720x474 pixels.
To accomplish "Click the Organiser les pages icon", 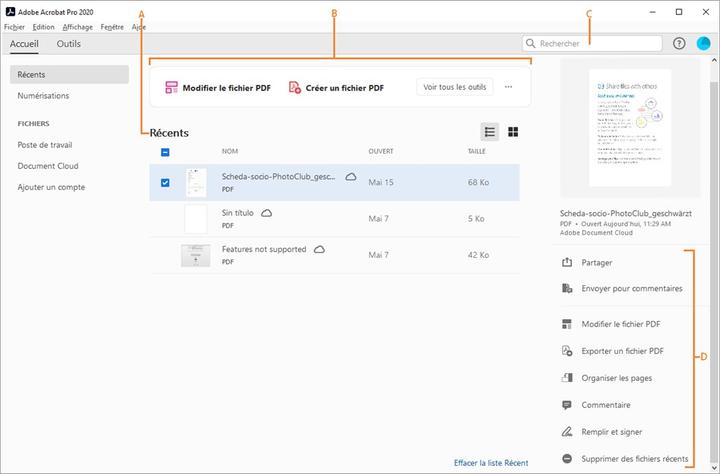I will (x=567, y=378).
